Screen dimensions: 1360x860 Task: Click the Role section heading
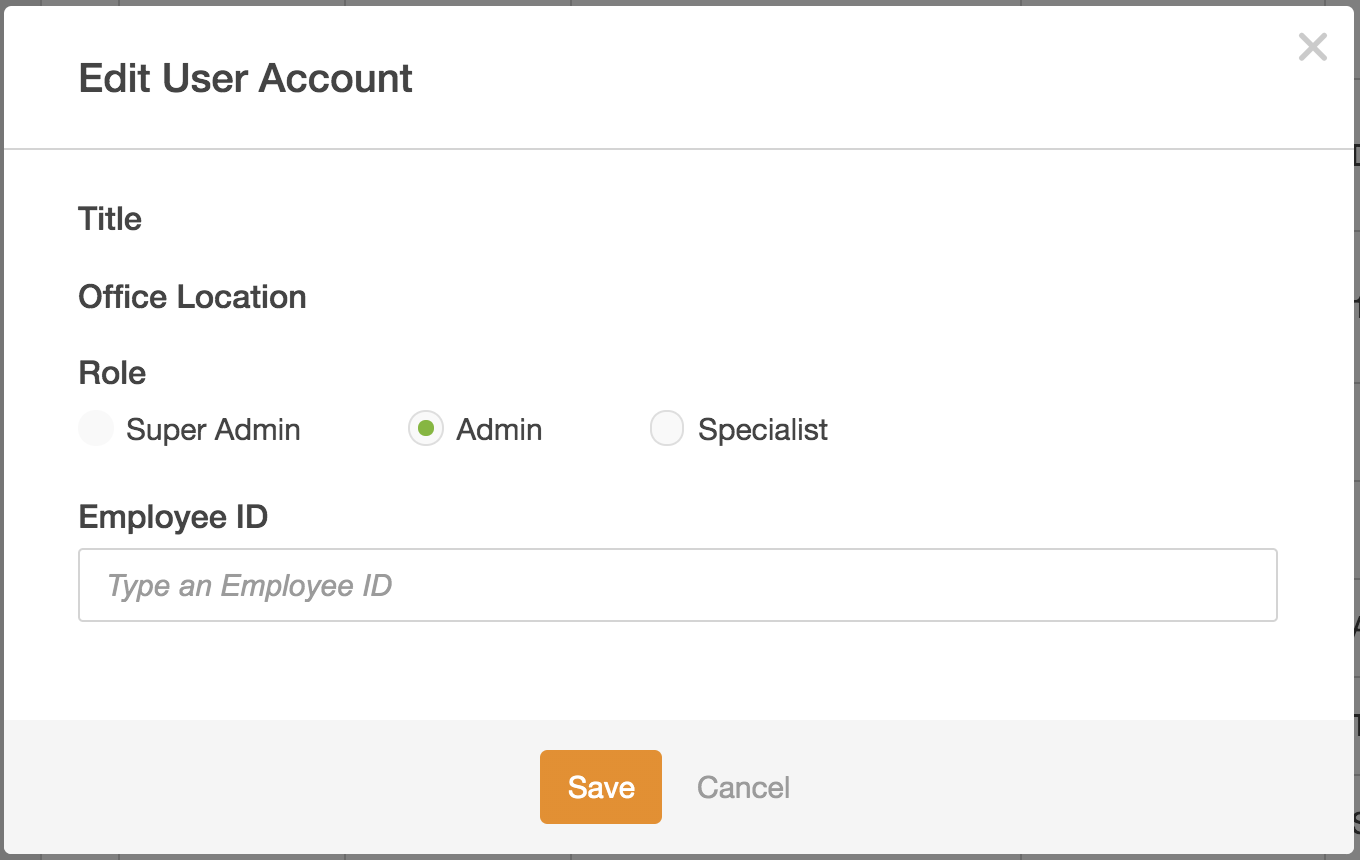coord(112,373)
